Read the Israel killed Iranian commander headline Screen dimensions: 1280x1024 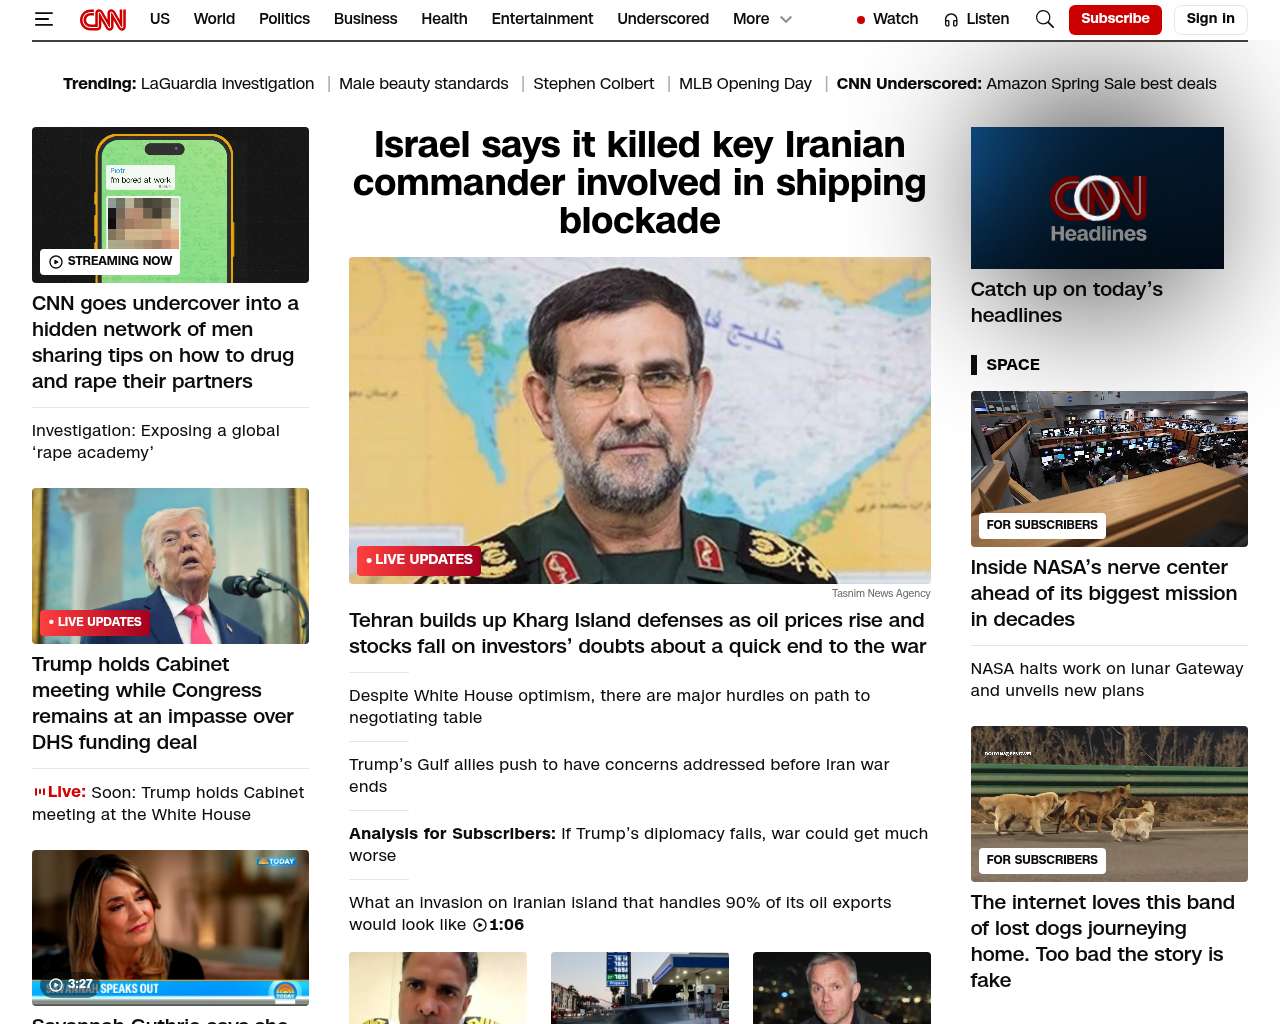[640, 183]
